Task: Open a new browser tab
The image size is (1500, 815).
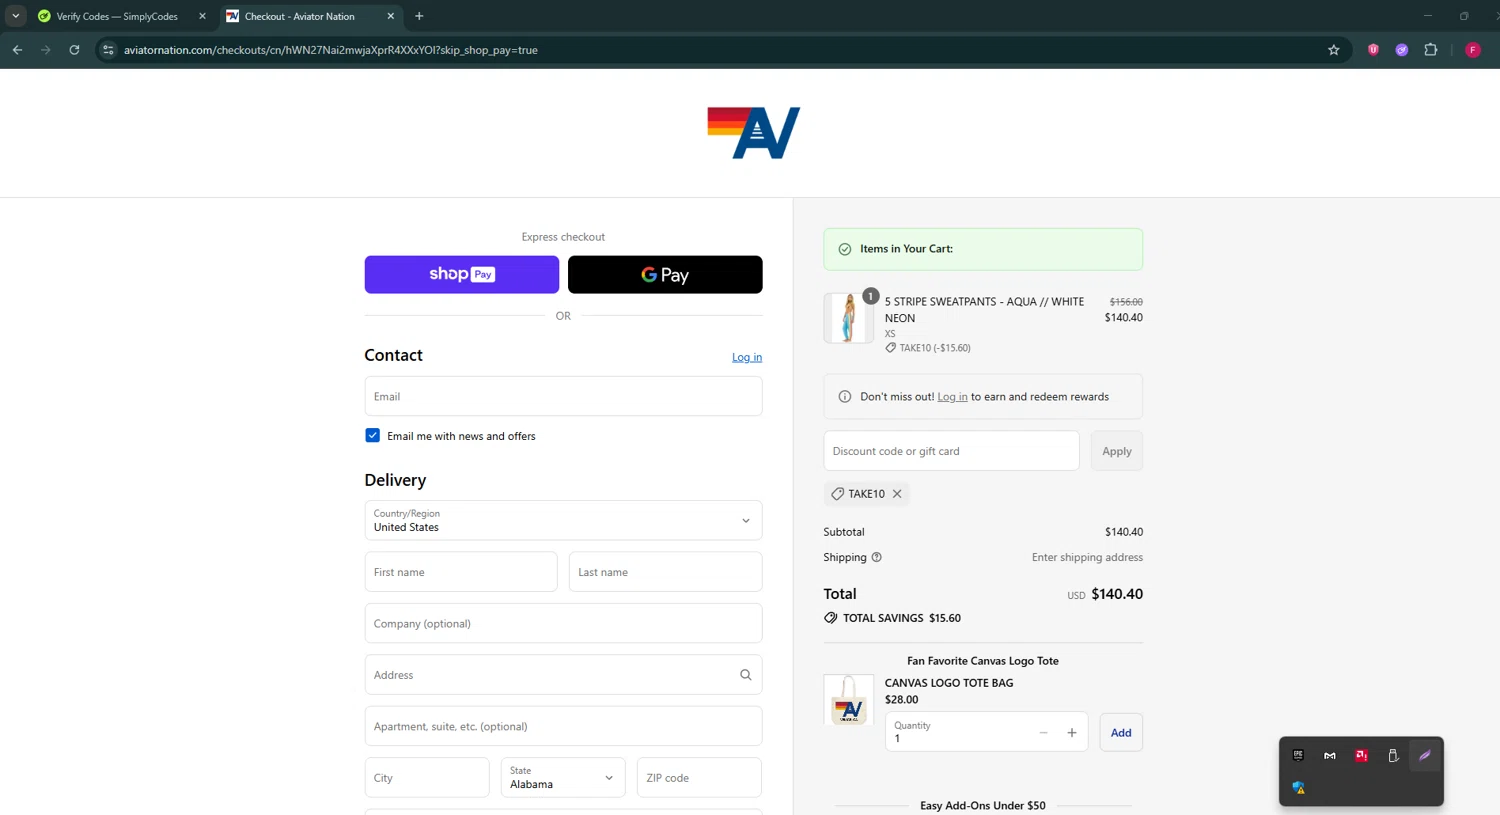Action: (x=419, y=16)
